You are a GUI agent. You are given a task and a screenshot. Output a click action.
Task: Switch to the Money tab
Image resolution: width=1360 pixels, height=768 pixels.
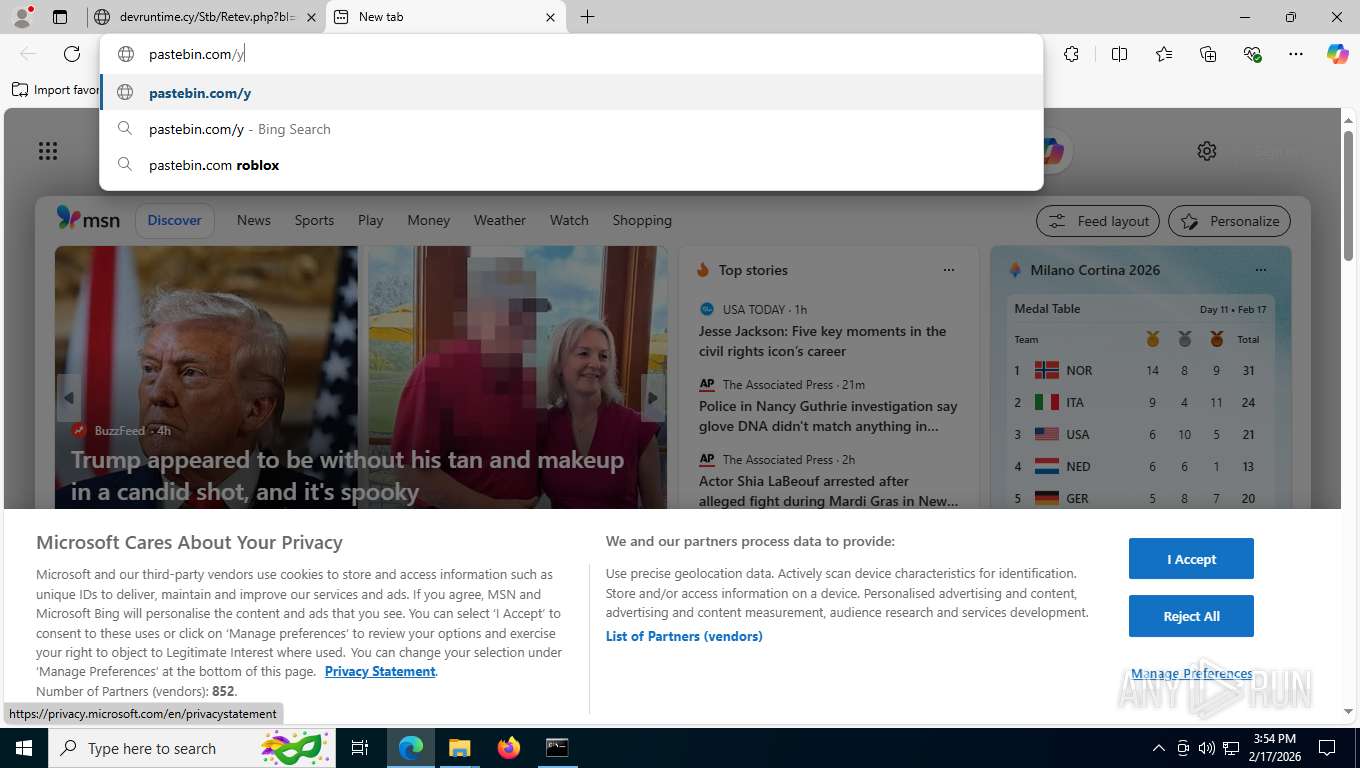pyautogui.click(x=429, y=220)
